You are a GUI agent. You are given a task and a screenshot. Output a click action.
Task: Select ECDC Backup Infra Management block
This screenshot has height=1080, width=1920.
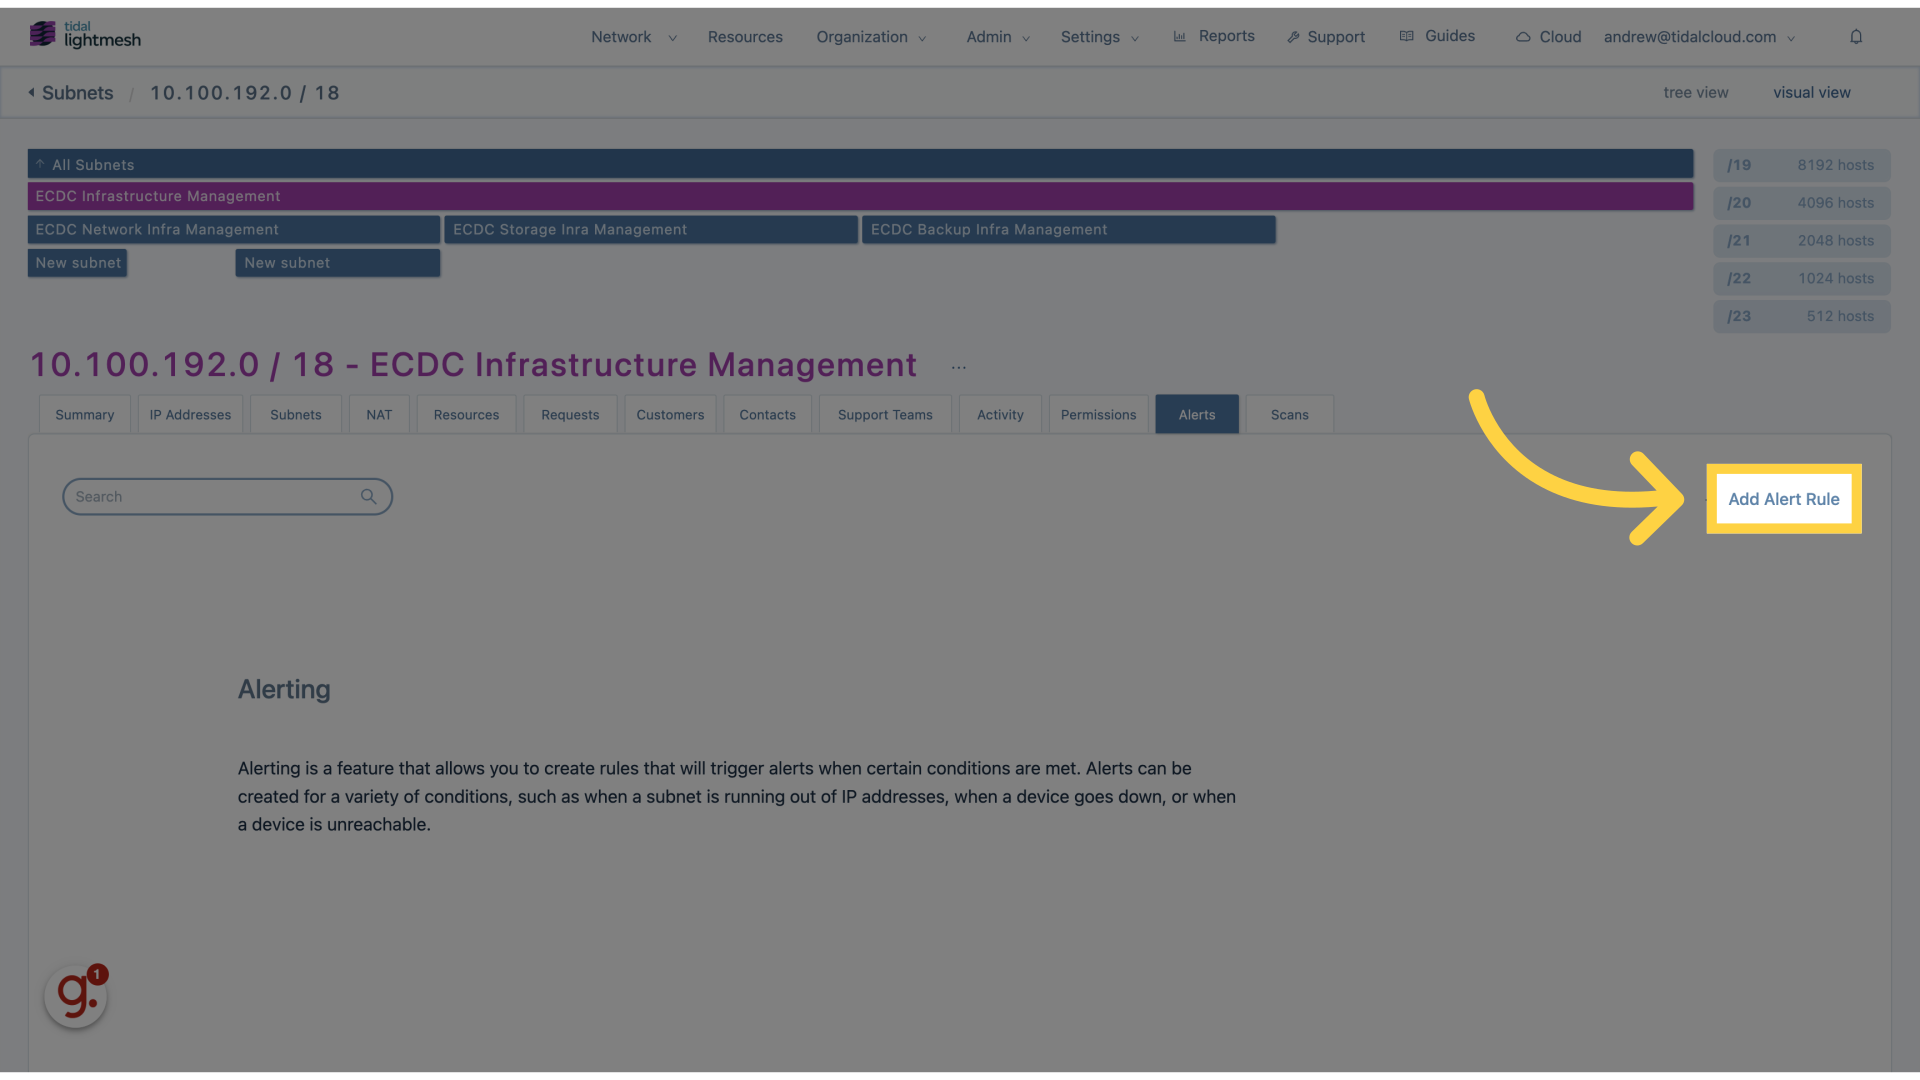pos(1069,230)
